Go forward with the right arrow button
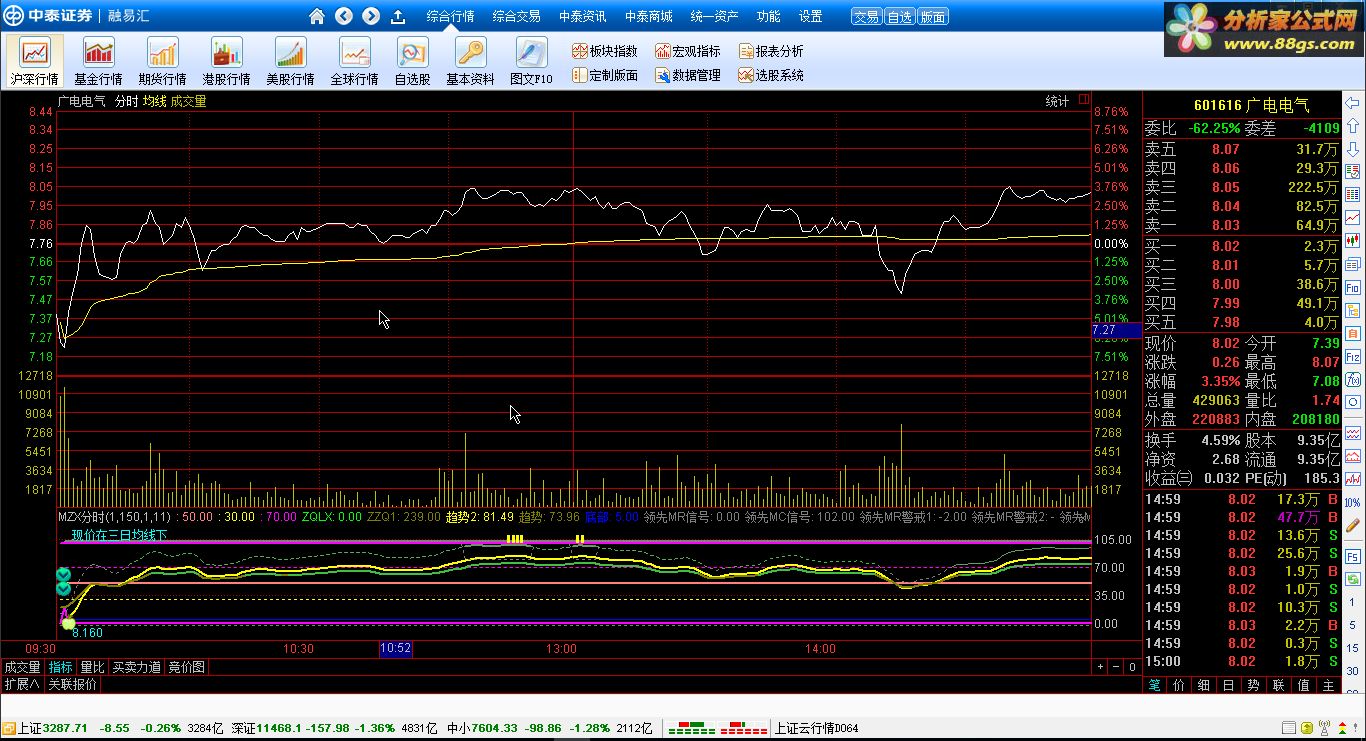 371,16
